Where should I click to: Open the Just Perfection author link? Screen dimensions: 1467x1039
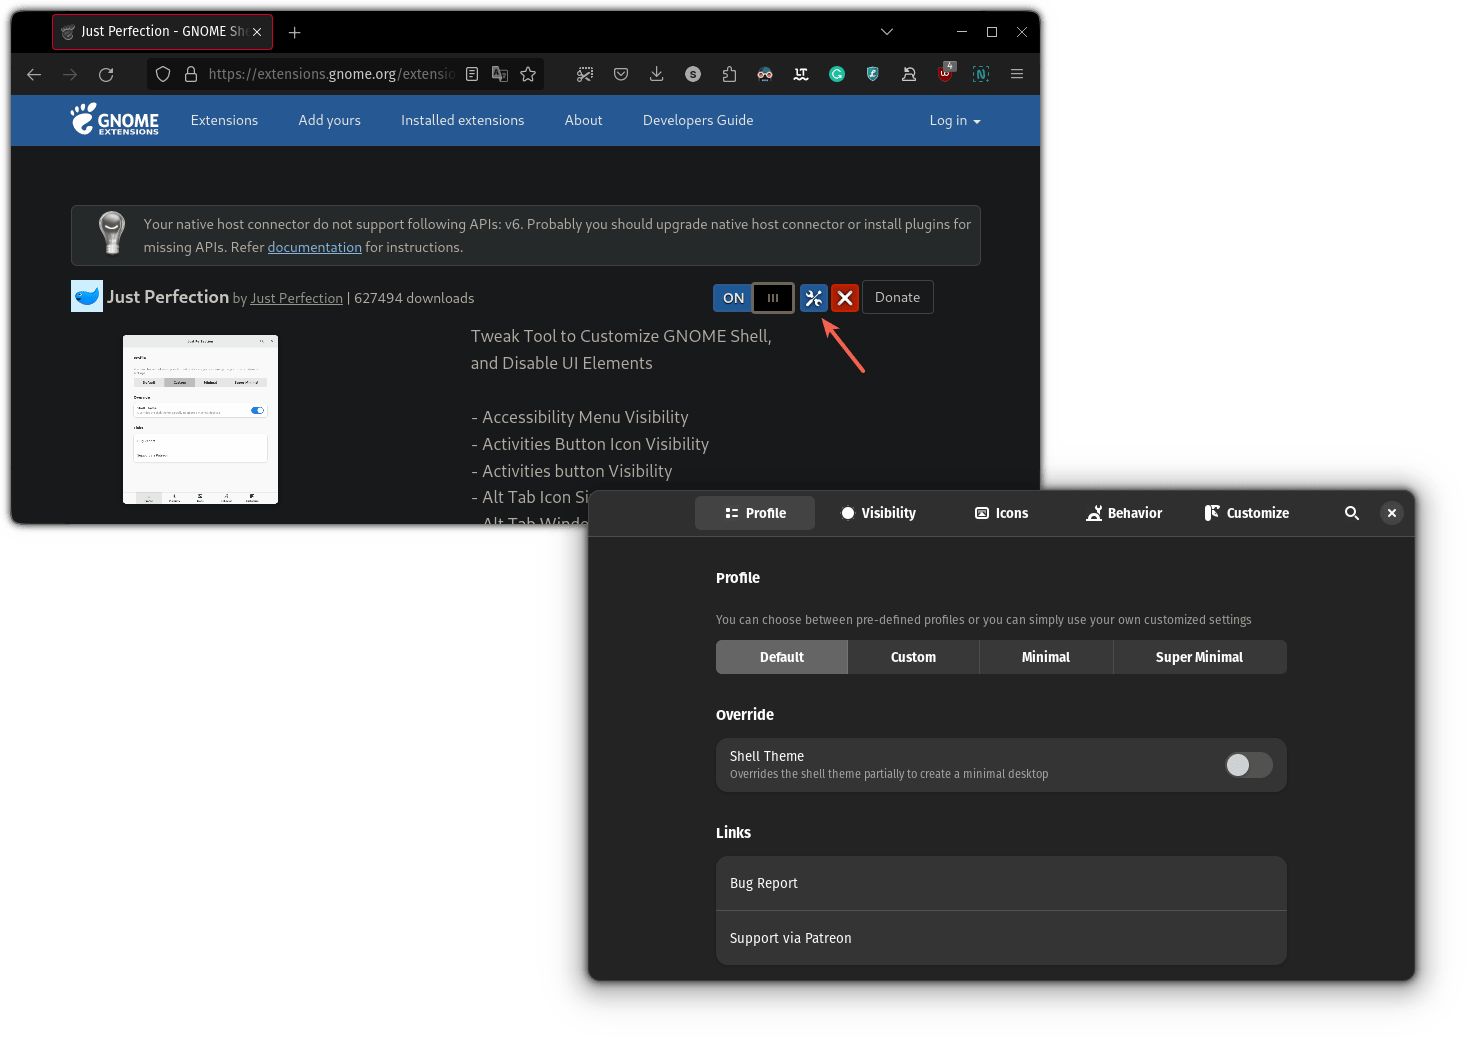[x=297, y=298]
